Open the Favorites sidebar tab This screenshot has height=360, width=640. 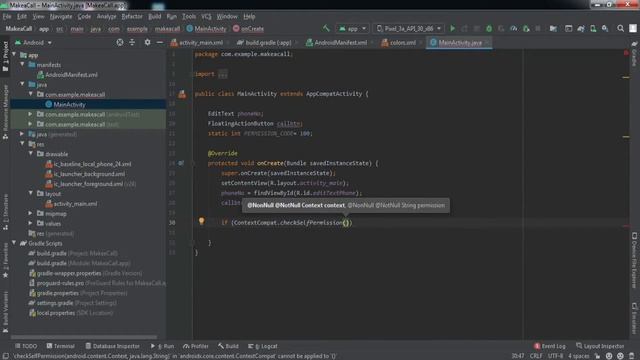pos(5,261)
